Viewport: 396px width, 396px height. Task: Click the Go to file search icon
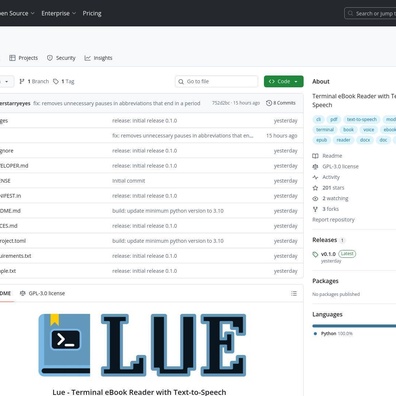pyautogui.click(x=181, y=81)
